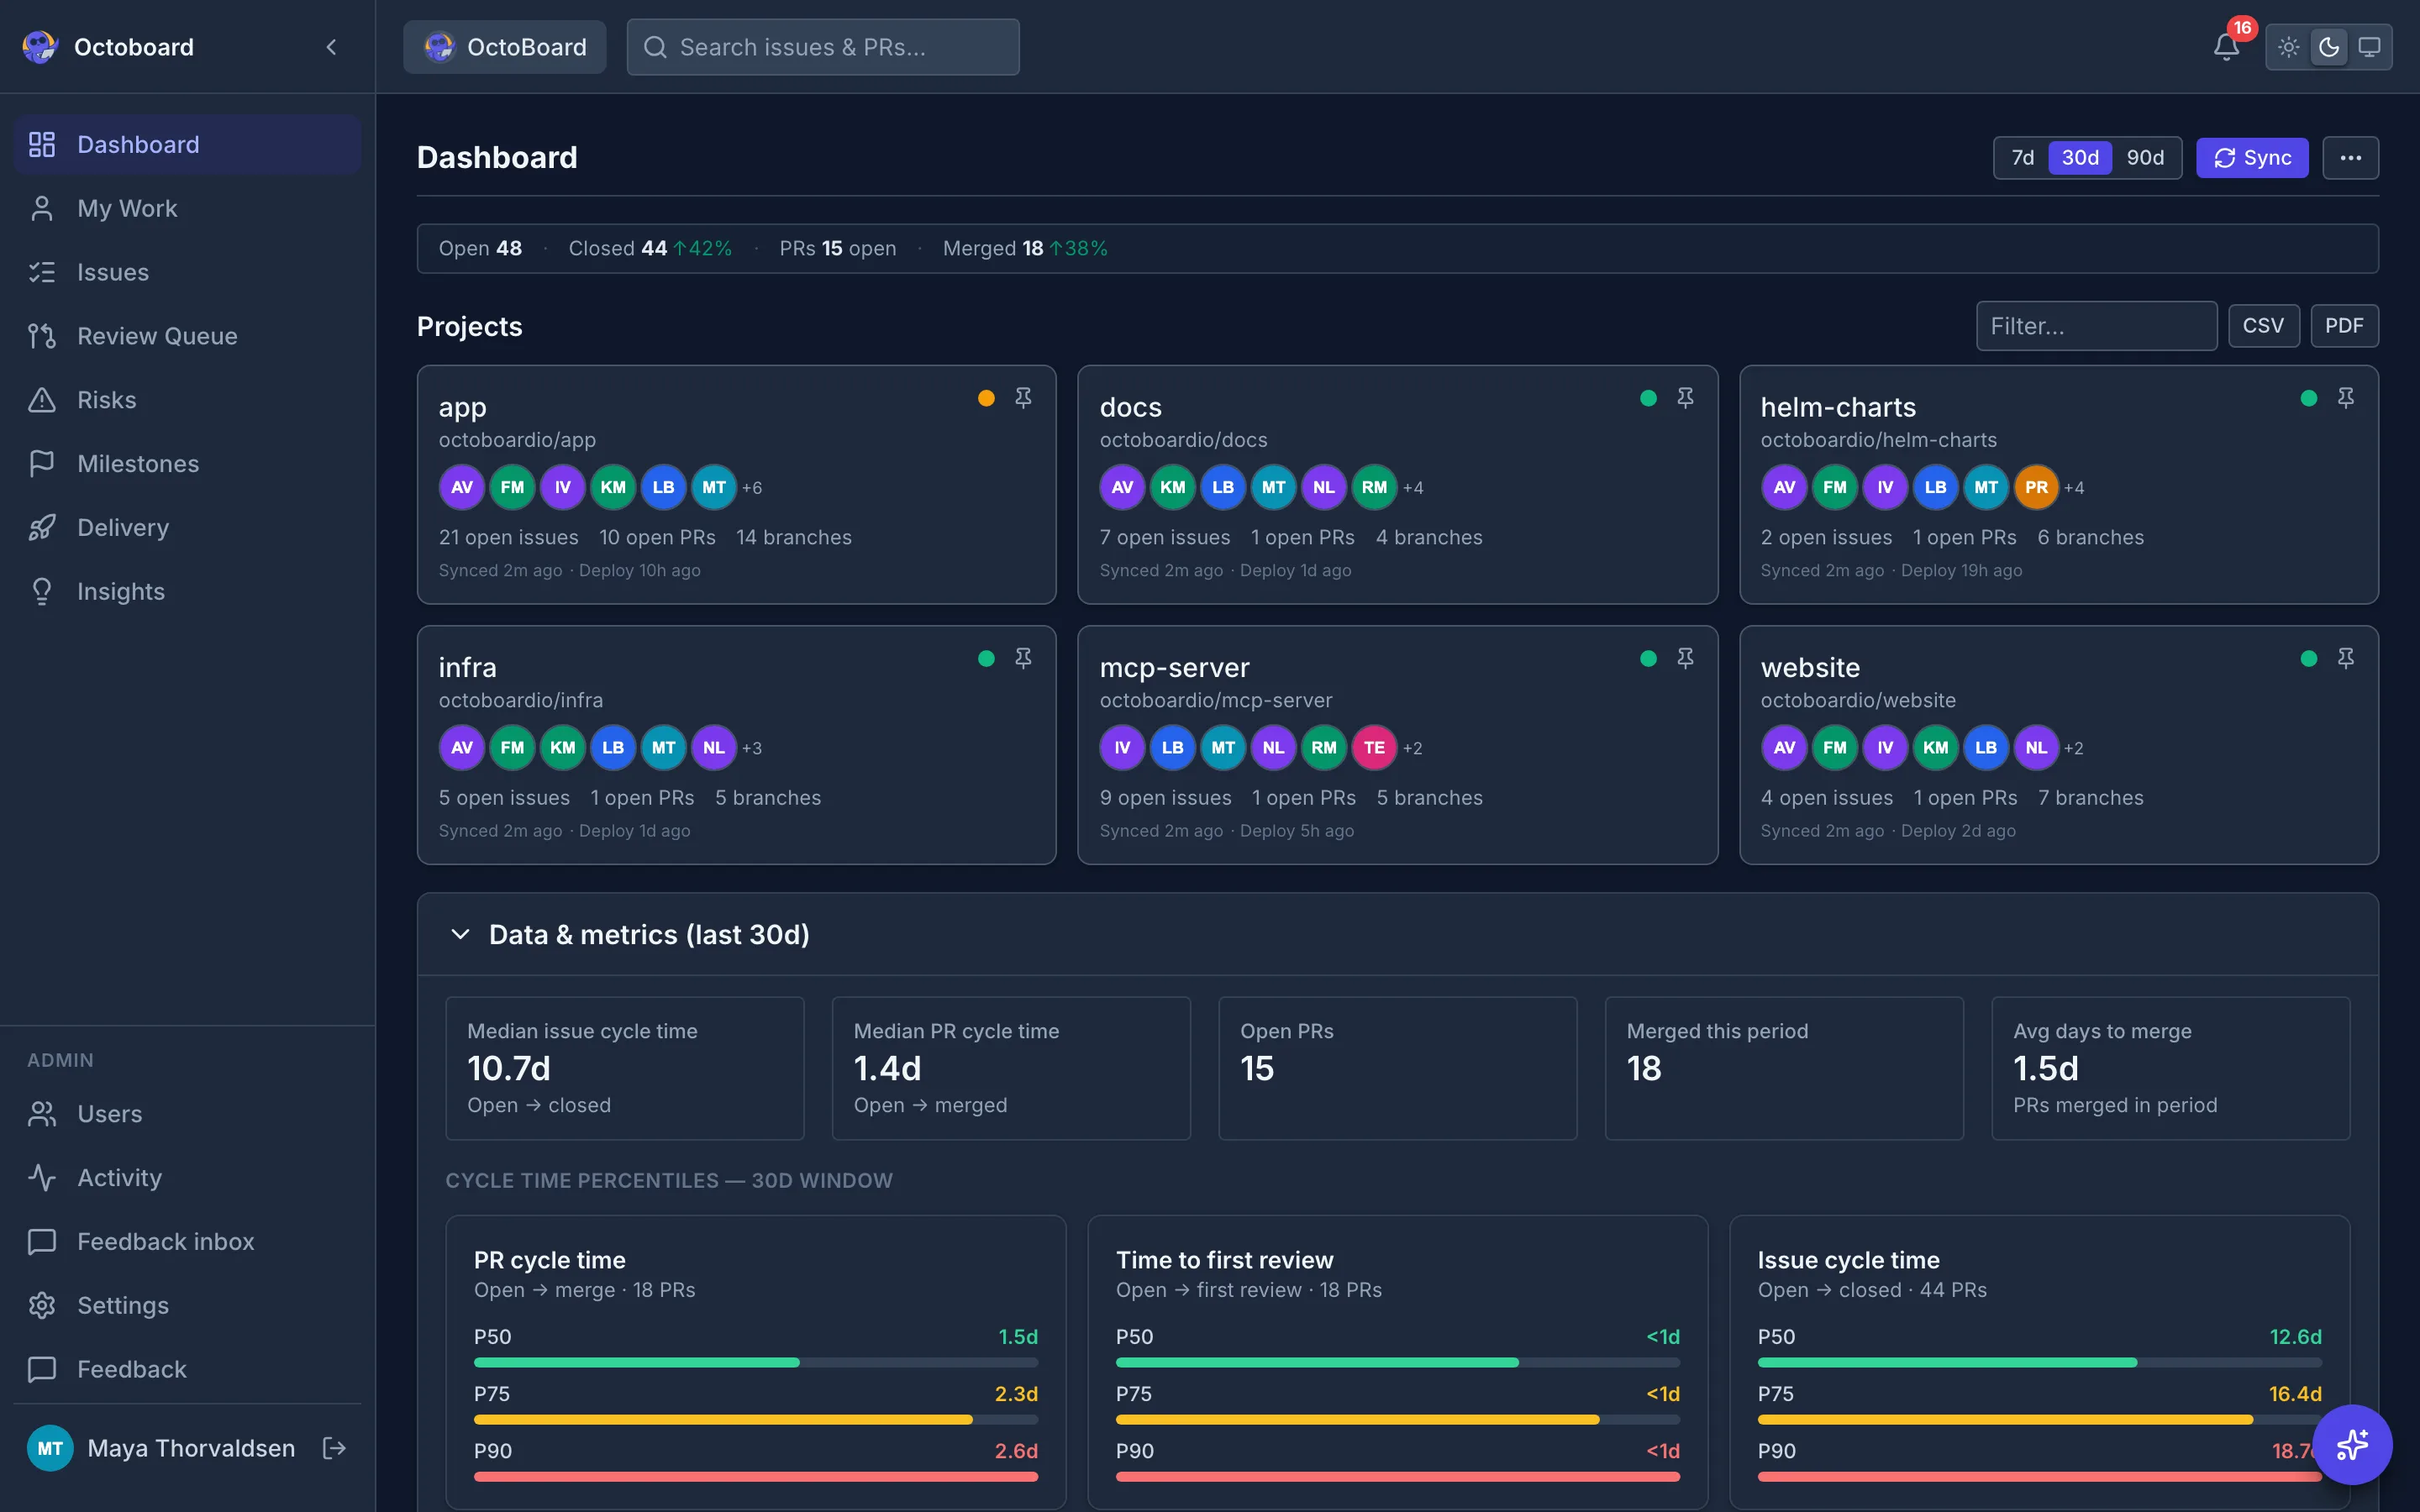This screenshot has height=1512, width=2420.
Task: Pin the website project card
Action: [x=2345, y=658]
